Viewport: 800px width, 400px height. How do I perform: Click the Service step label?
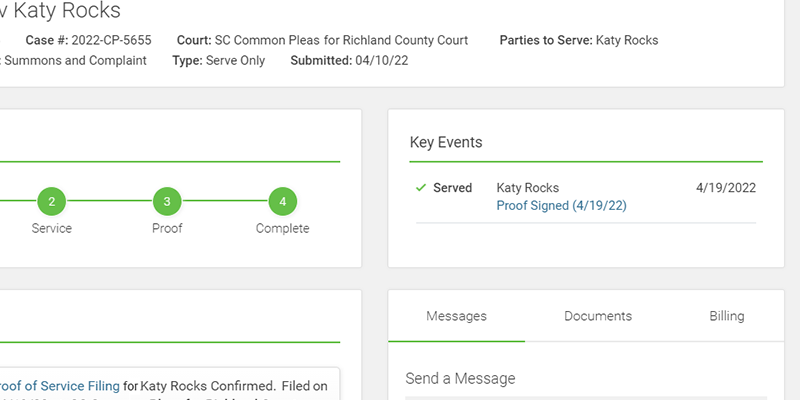(51, 228)
